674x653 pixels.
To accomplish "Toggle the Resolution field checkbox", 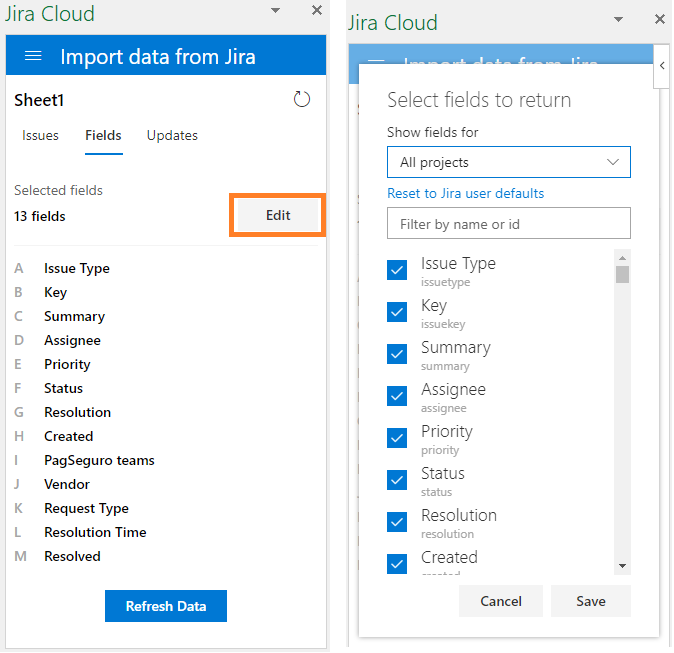I will pos(397,522).
